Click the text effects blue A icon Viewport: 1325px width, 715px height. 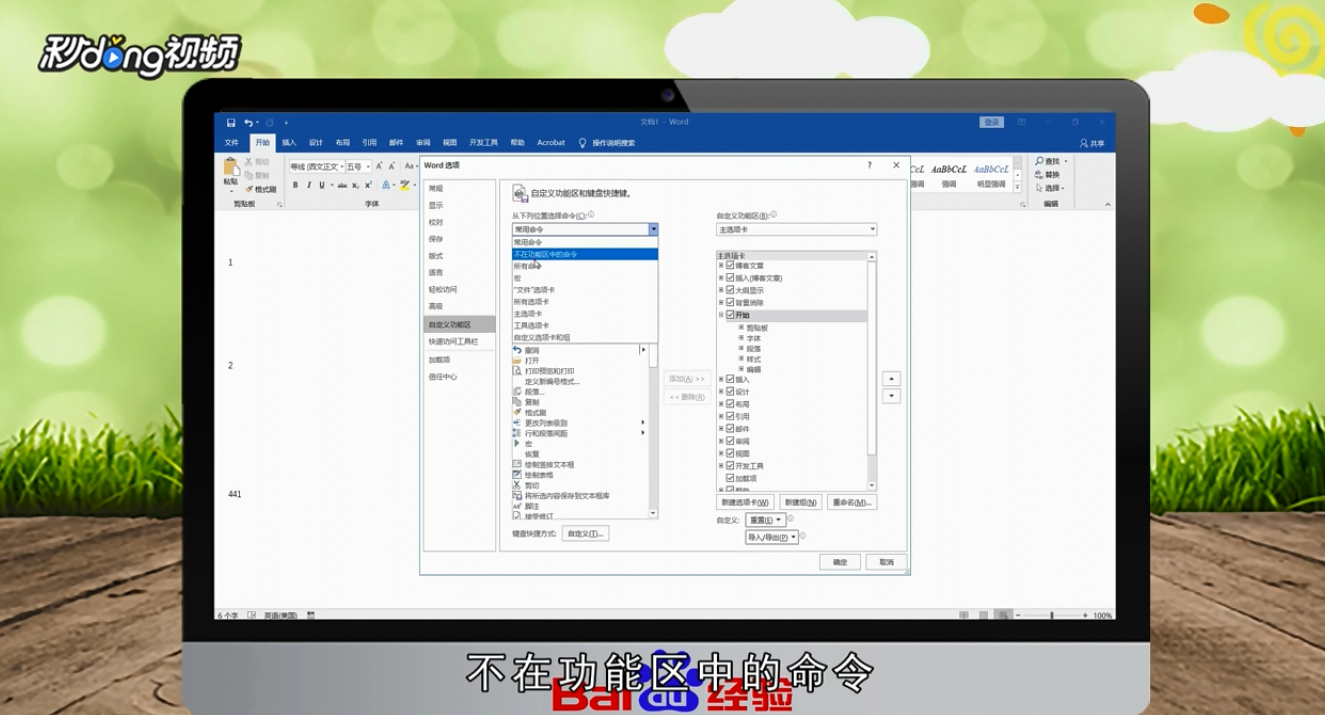pos(386,185)
